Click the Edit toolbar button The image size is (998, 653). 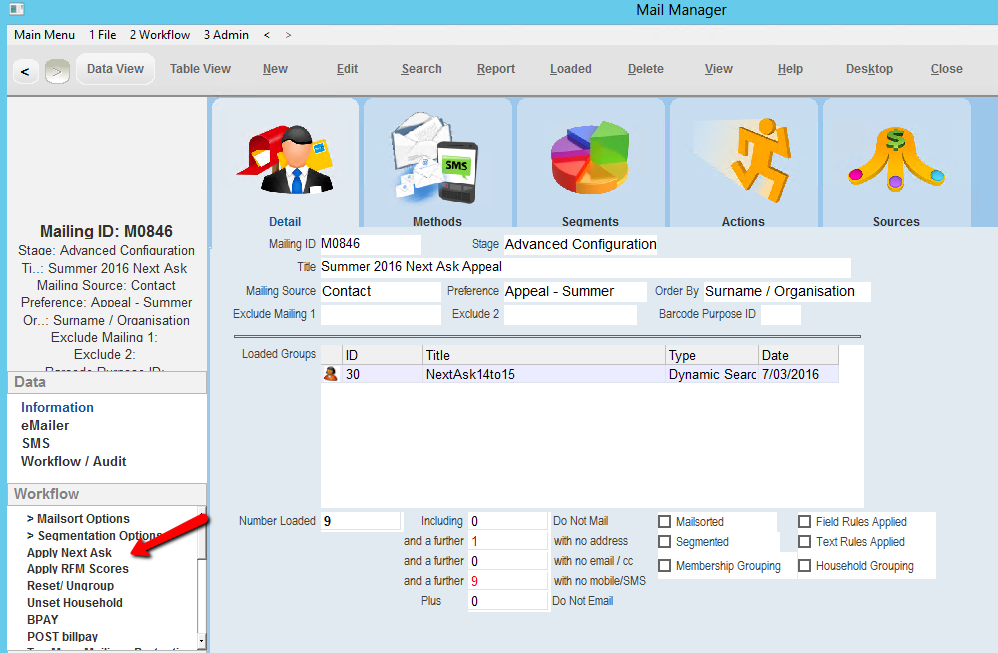pos(347,69)
